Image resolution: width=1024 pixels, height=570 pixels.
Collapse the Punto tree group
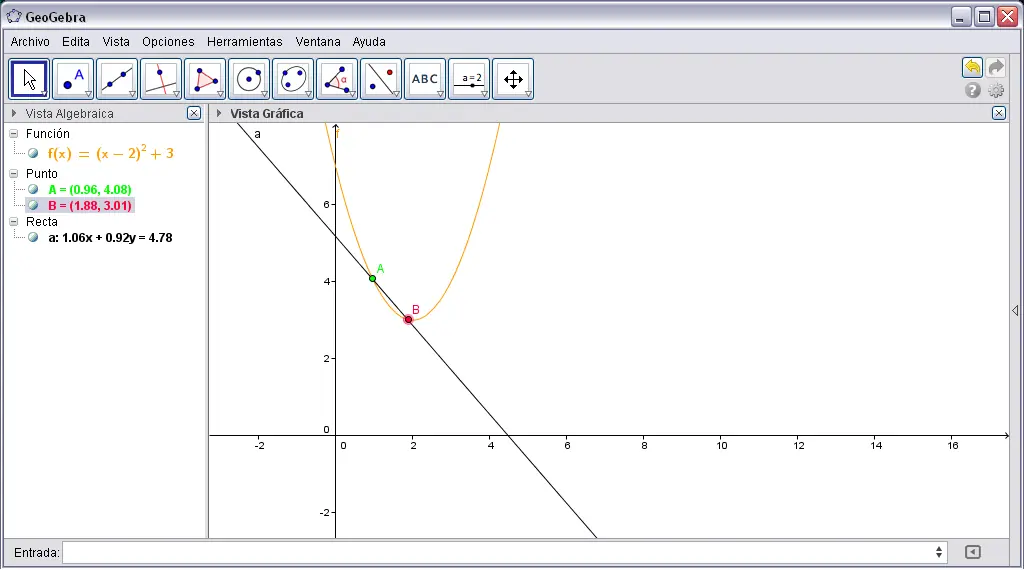tap(14, 174)
